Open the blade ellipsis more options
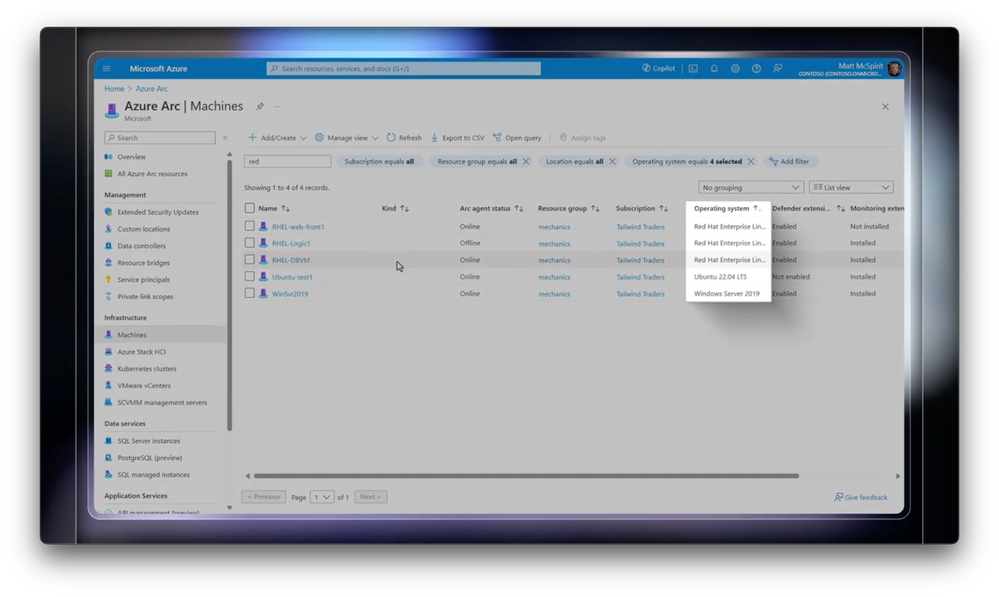Image resolution: width=999 pixels, height=597 pixels. [x=277, y=106]
